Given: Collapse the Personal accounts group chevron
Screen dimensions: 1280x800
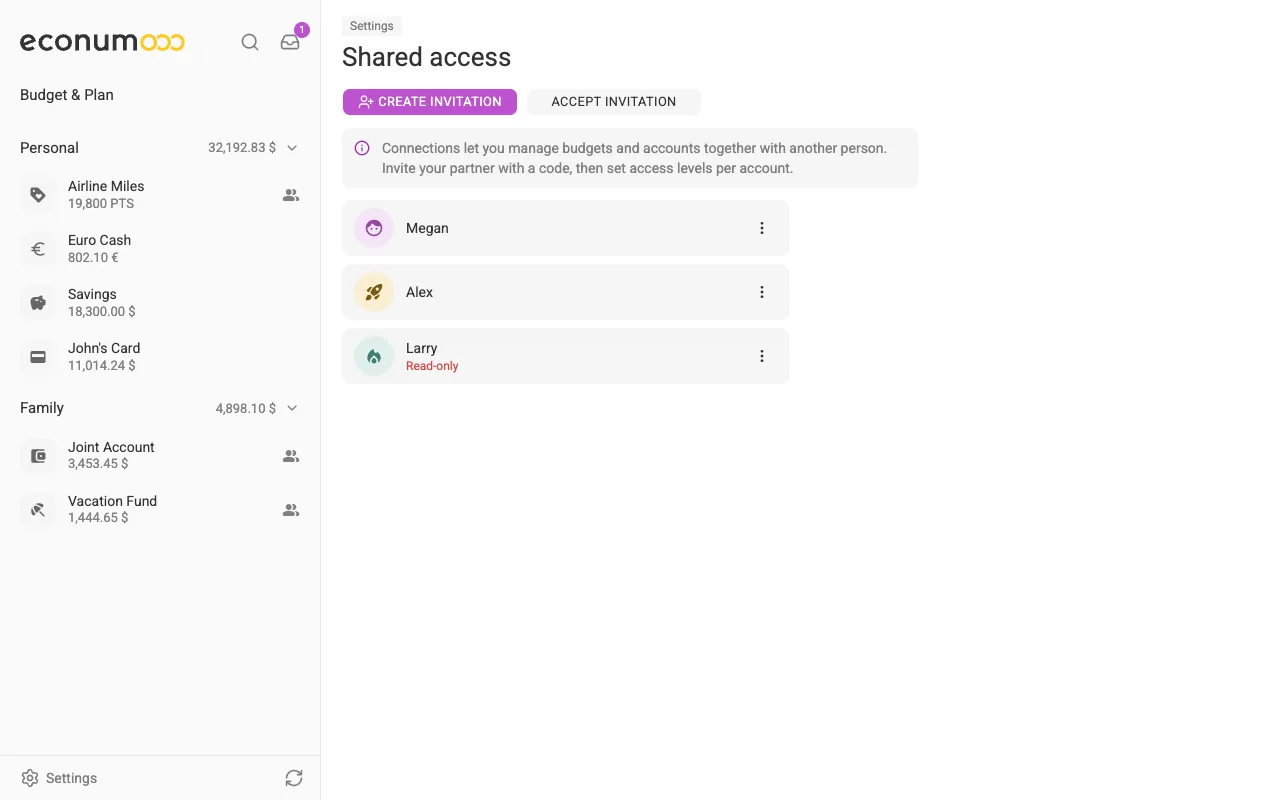Looking at the screenshot, I should (x=292, y=148).
